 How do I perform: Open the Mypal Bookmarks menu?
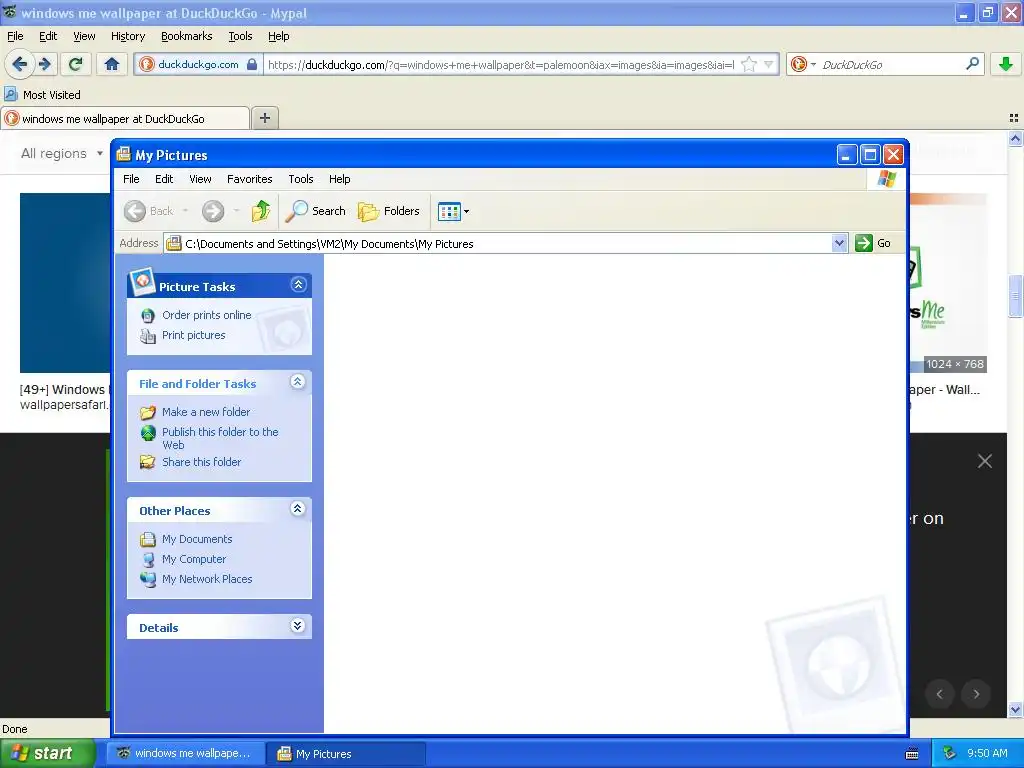pyautogui.click(x=187, y=36)
